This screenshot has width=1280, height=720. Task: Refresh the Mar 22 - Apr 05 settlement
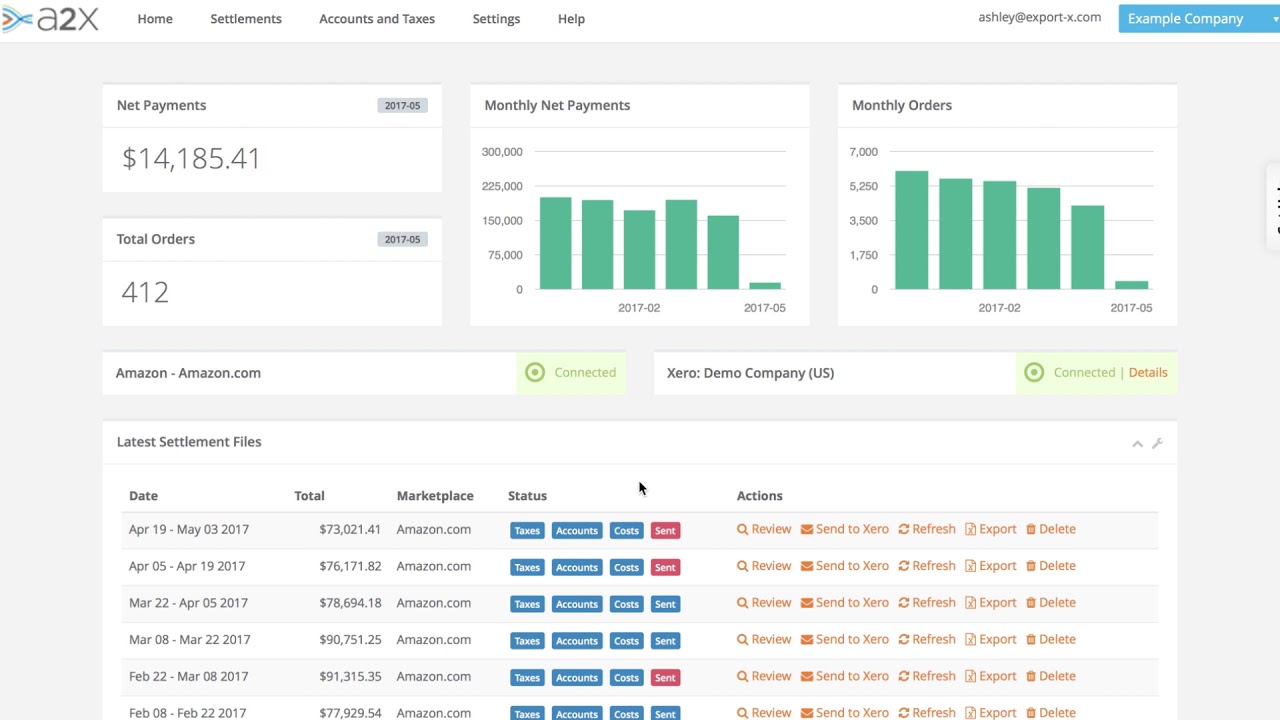click(927, 602)
